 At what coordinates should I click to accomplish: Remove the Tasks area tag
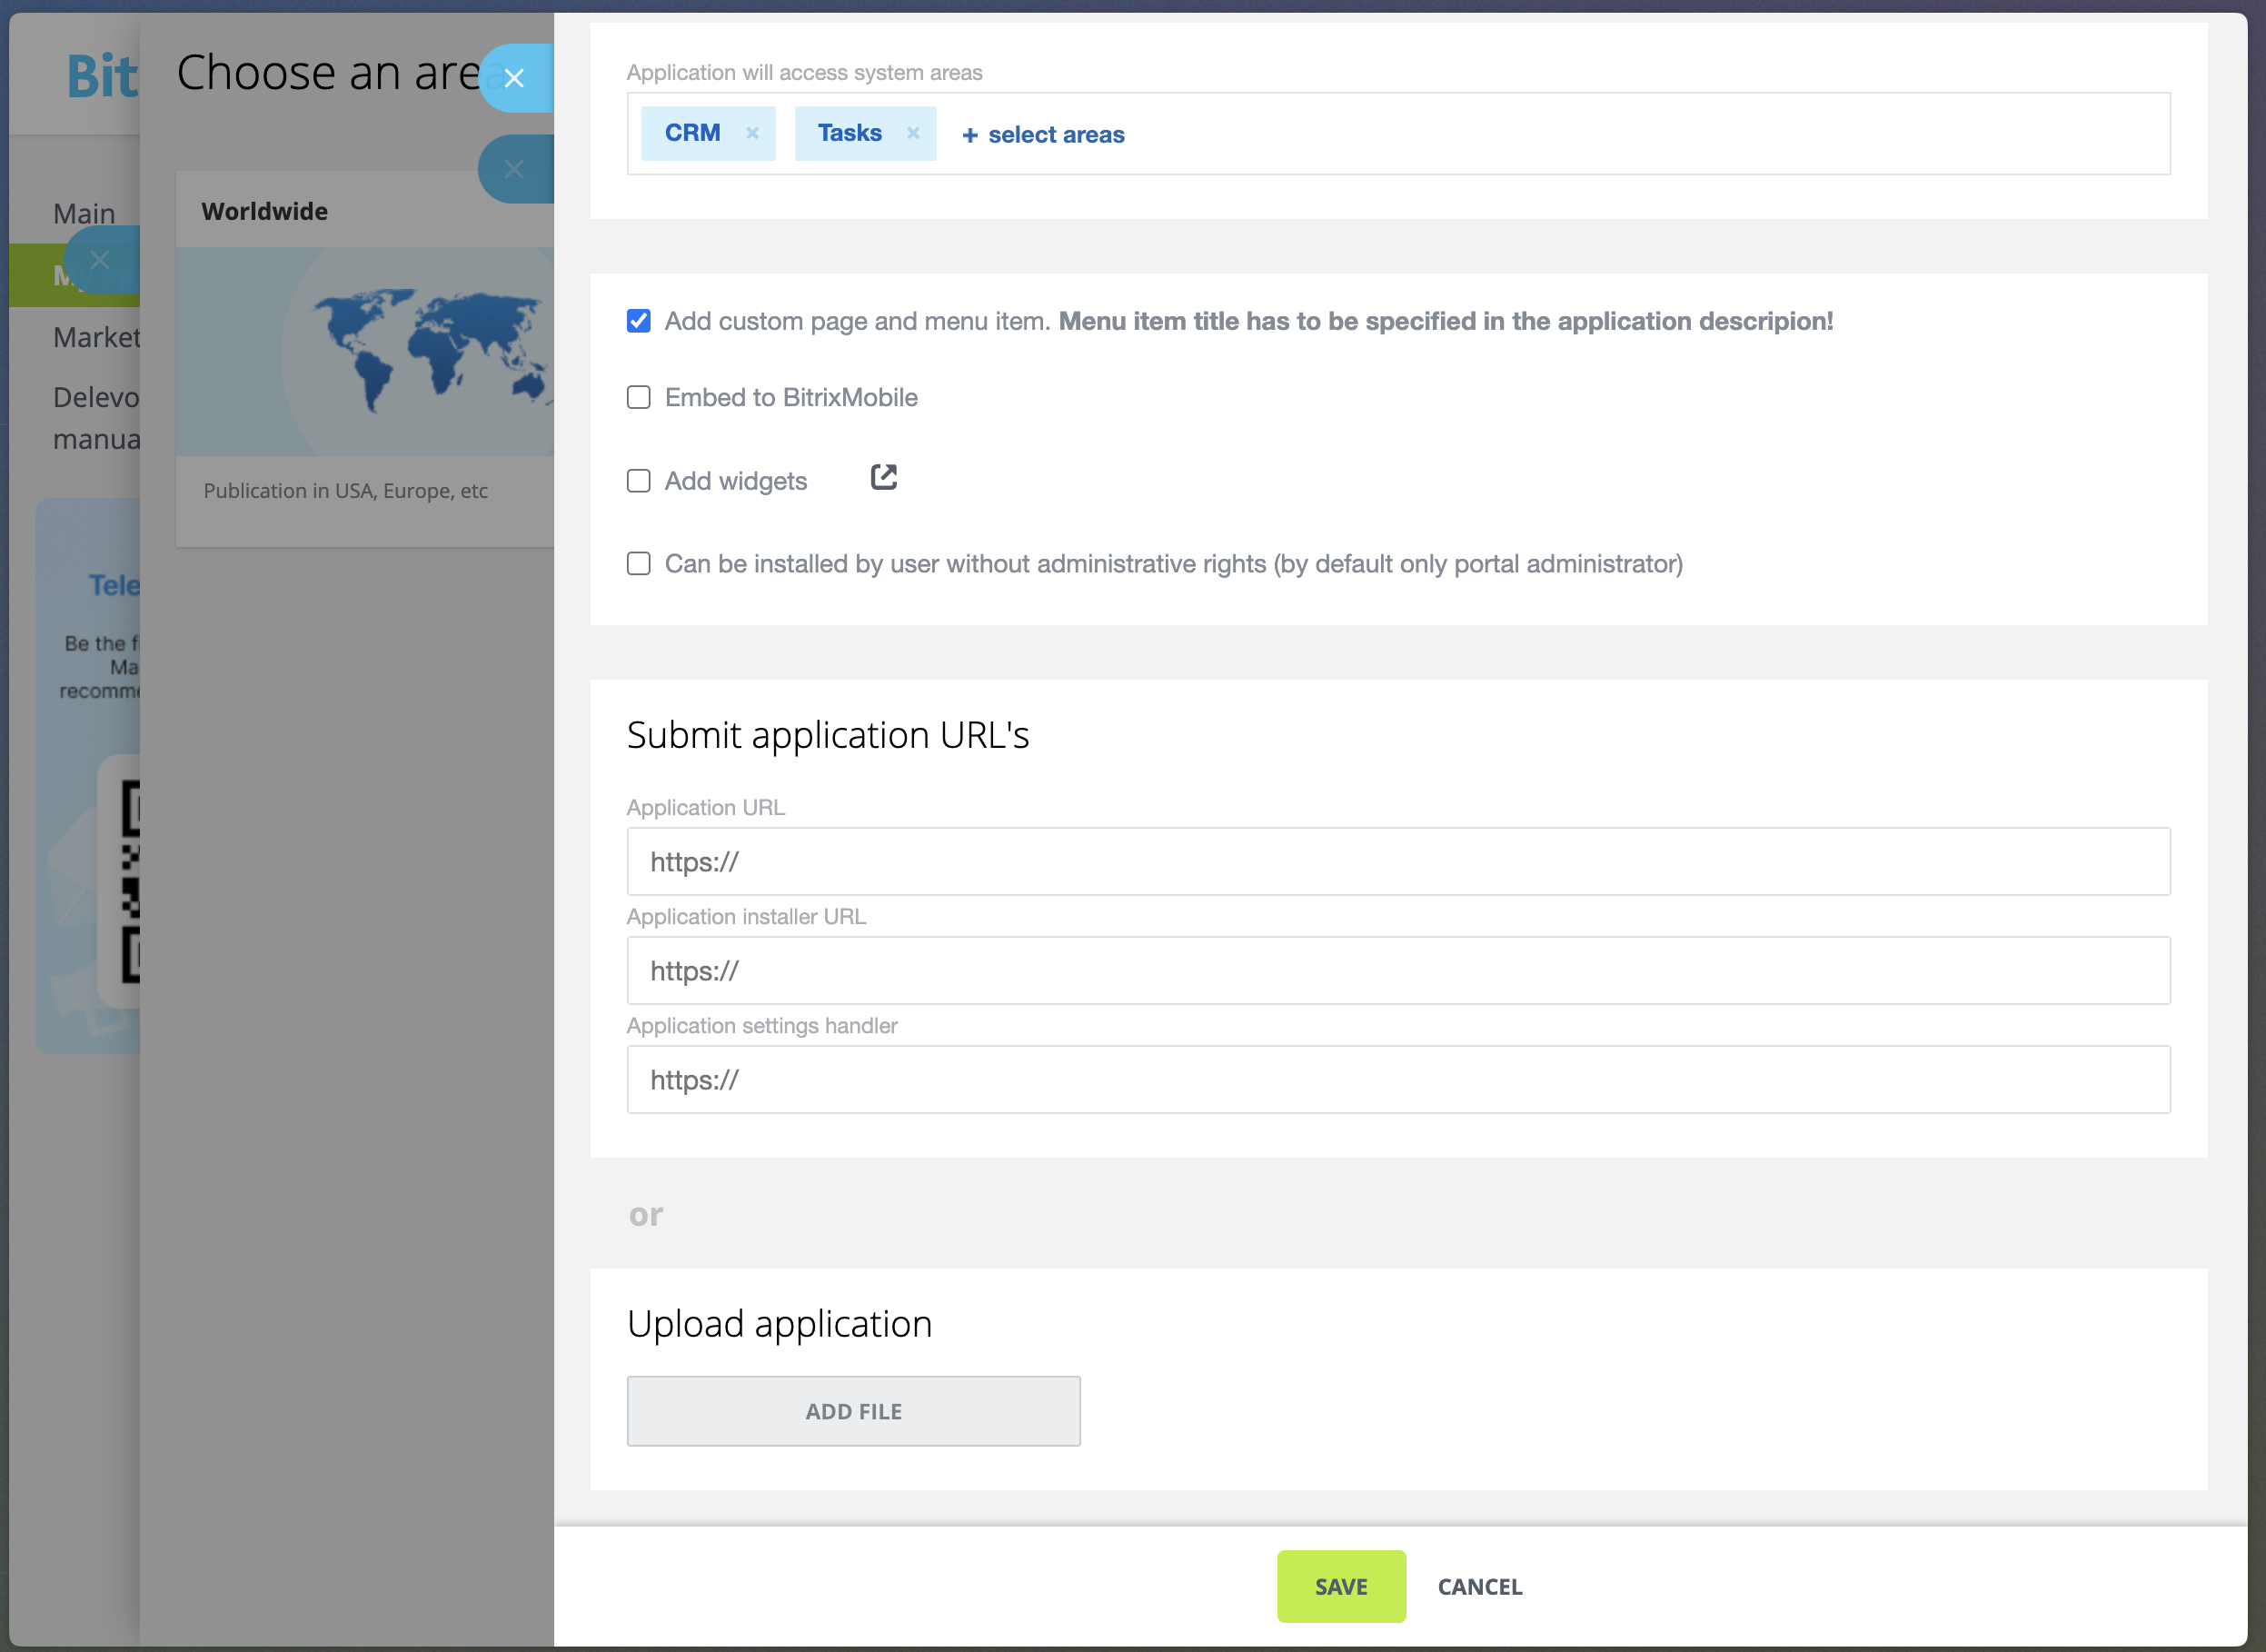pos(912,133)
